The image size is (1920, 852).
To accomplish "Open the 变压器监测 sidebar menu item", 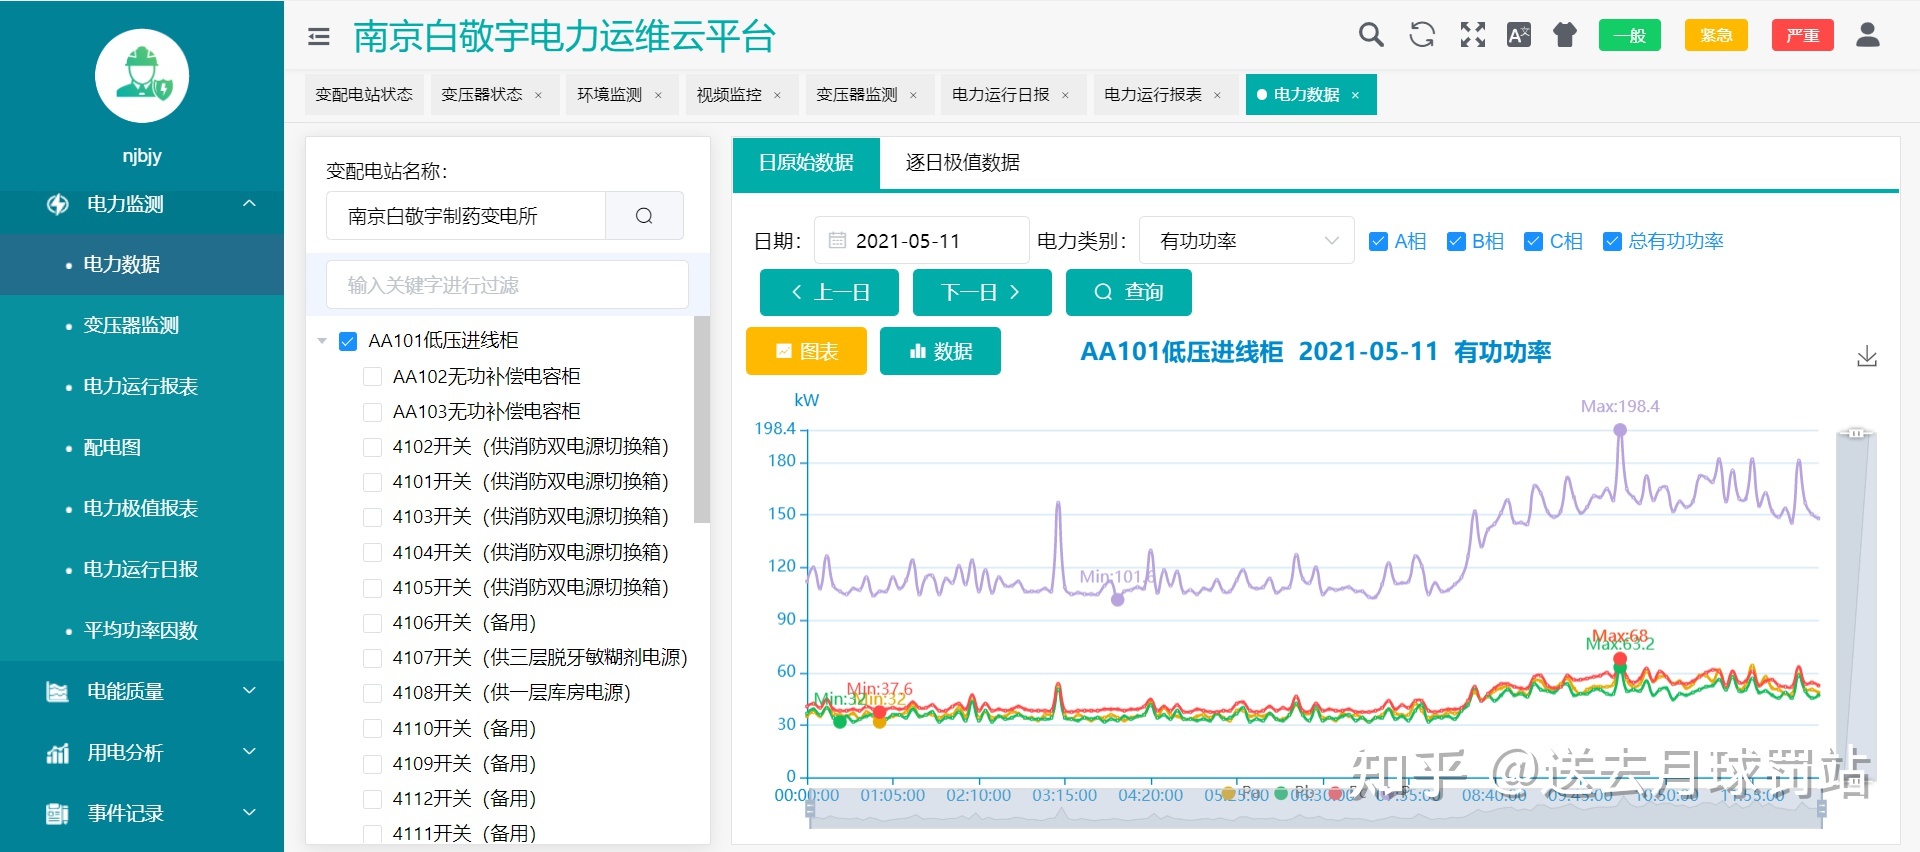I will (131, 325).
